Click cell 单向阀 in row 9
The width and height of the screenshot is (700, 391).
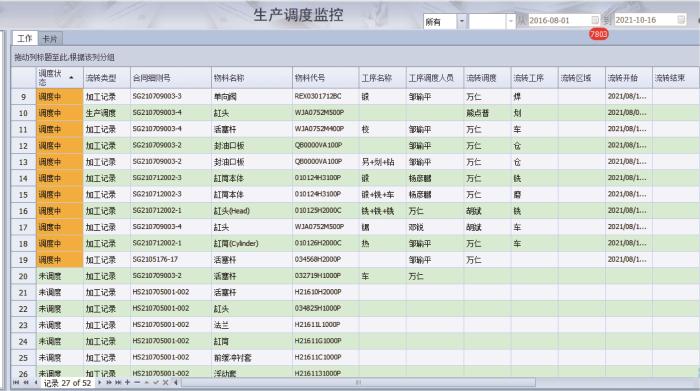tap(252, 97)
